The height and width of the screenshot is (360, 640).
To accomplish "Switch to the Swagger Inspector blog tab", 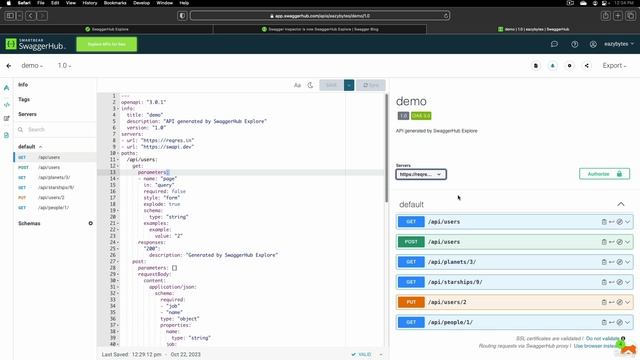I will (320, 29).
